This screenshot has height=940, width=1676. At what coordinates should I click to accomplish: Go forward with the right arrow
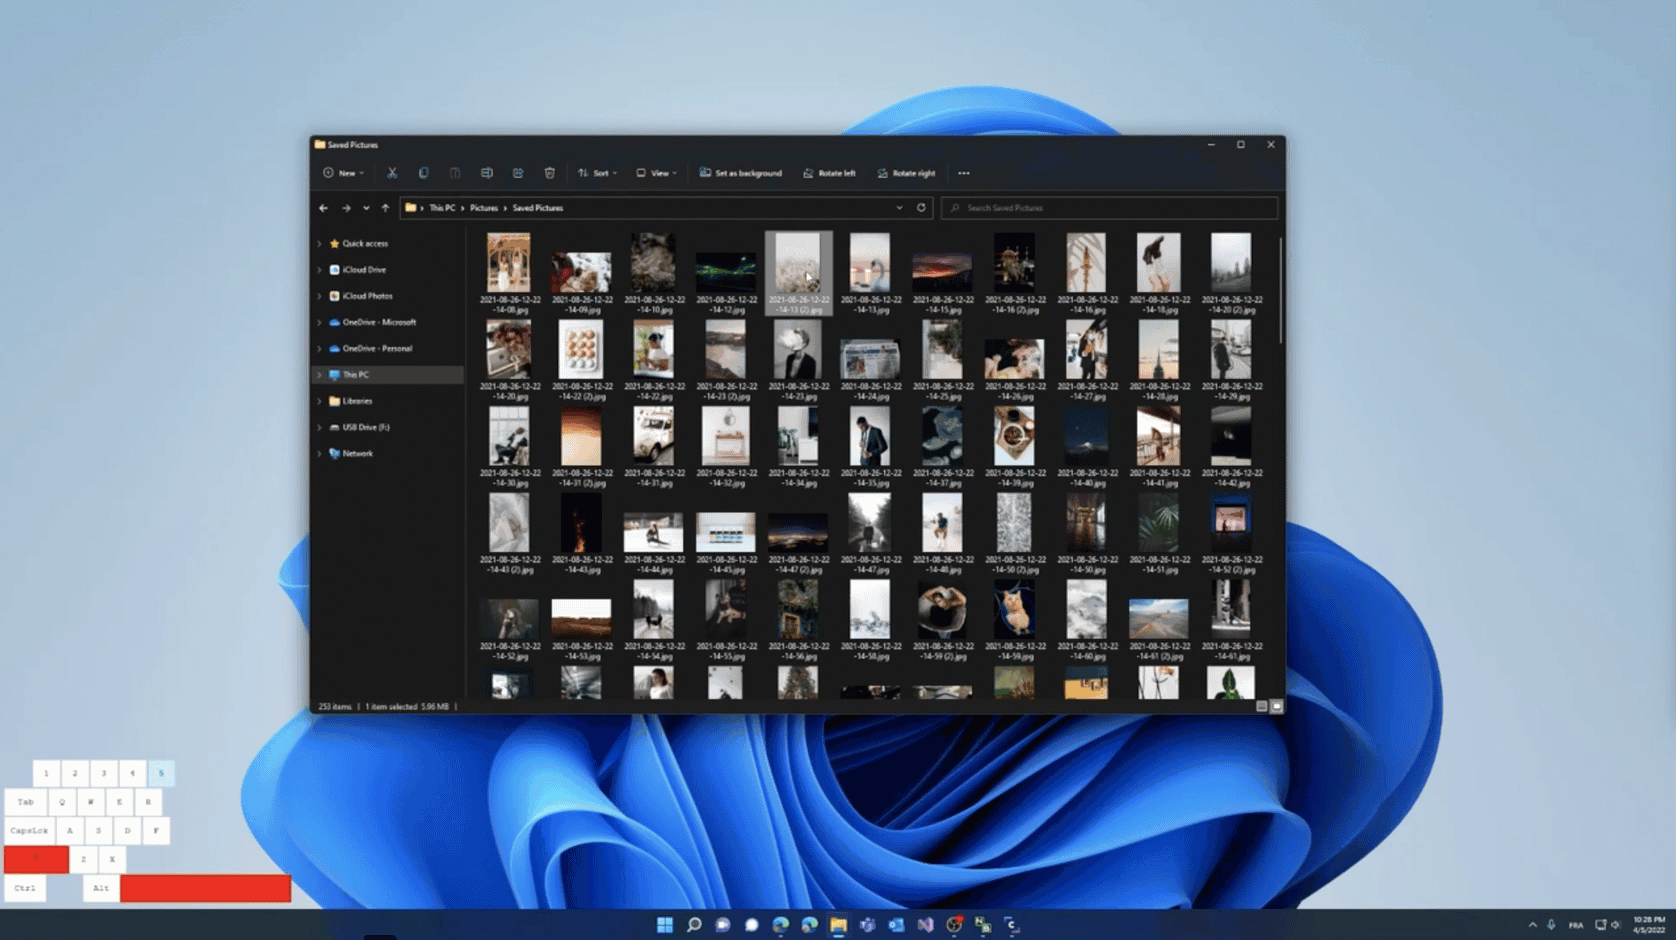tap(346, 208)
